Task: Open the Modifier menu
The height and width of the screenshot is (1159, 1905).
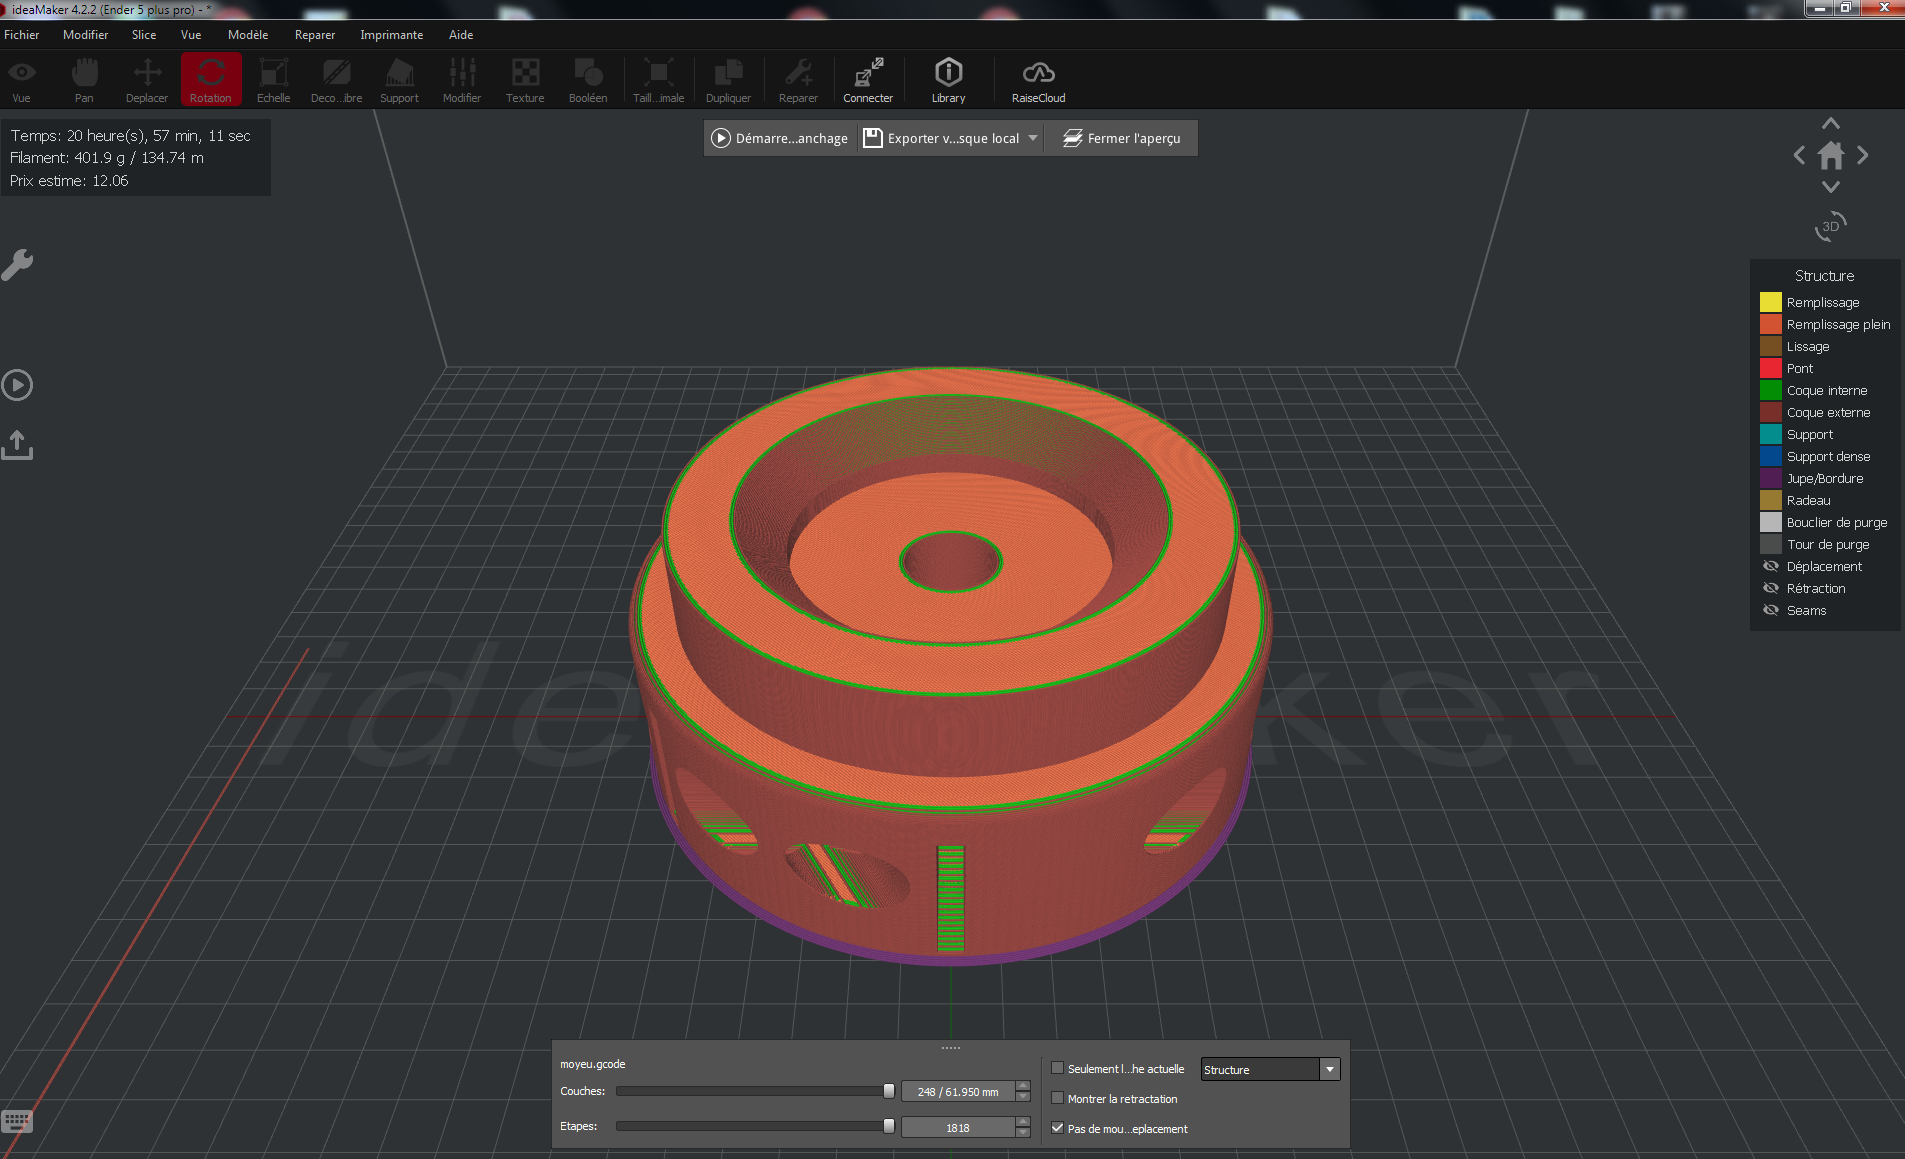Action: [86, 35]
